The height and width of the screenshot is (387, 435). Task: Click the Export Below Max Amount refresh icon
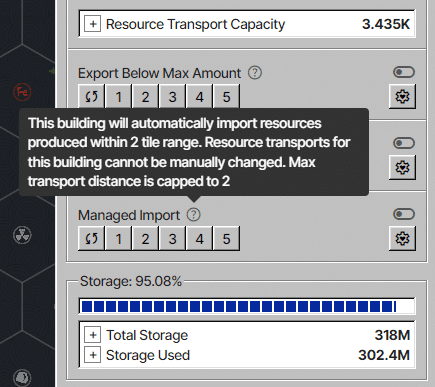click(91, 97)
